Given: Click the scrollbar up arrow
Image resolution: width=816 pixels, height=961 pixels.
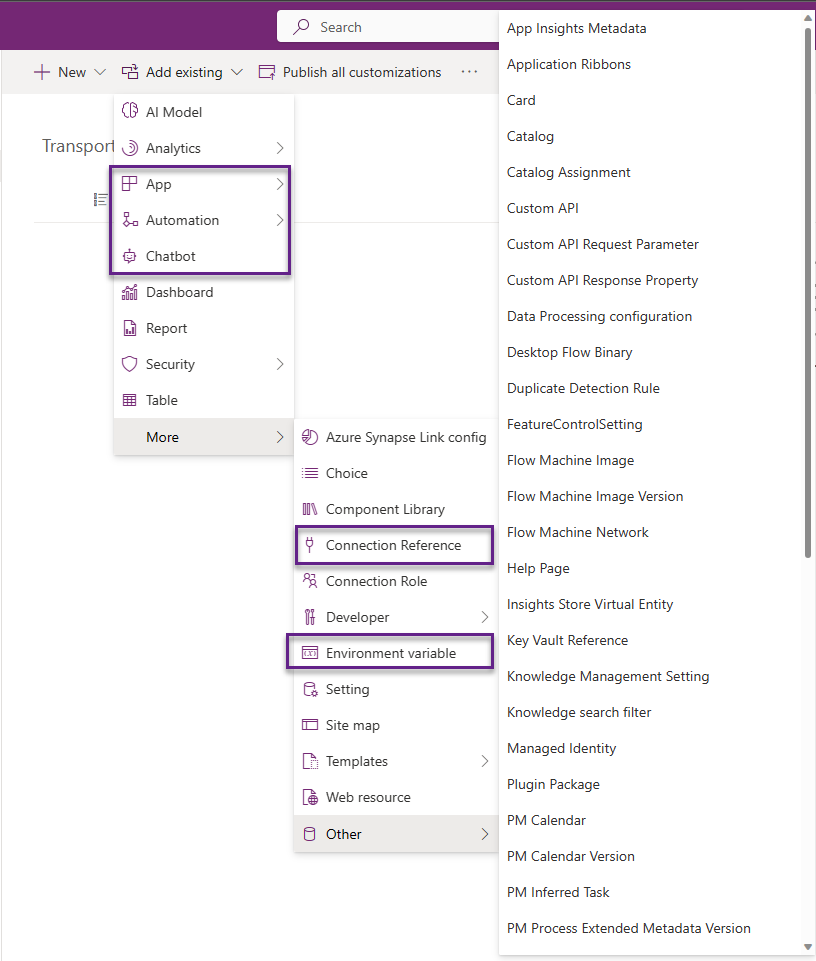Looking at the screenshot, I should (808, 18).
